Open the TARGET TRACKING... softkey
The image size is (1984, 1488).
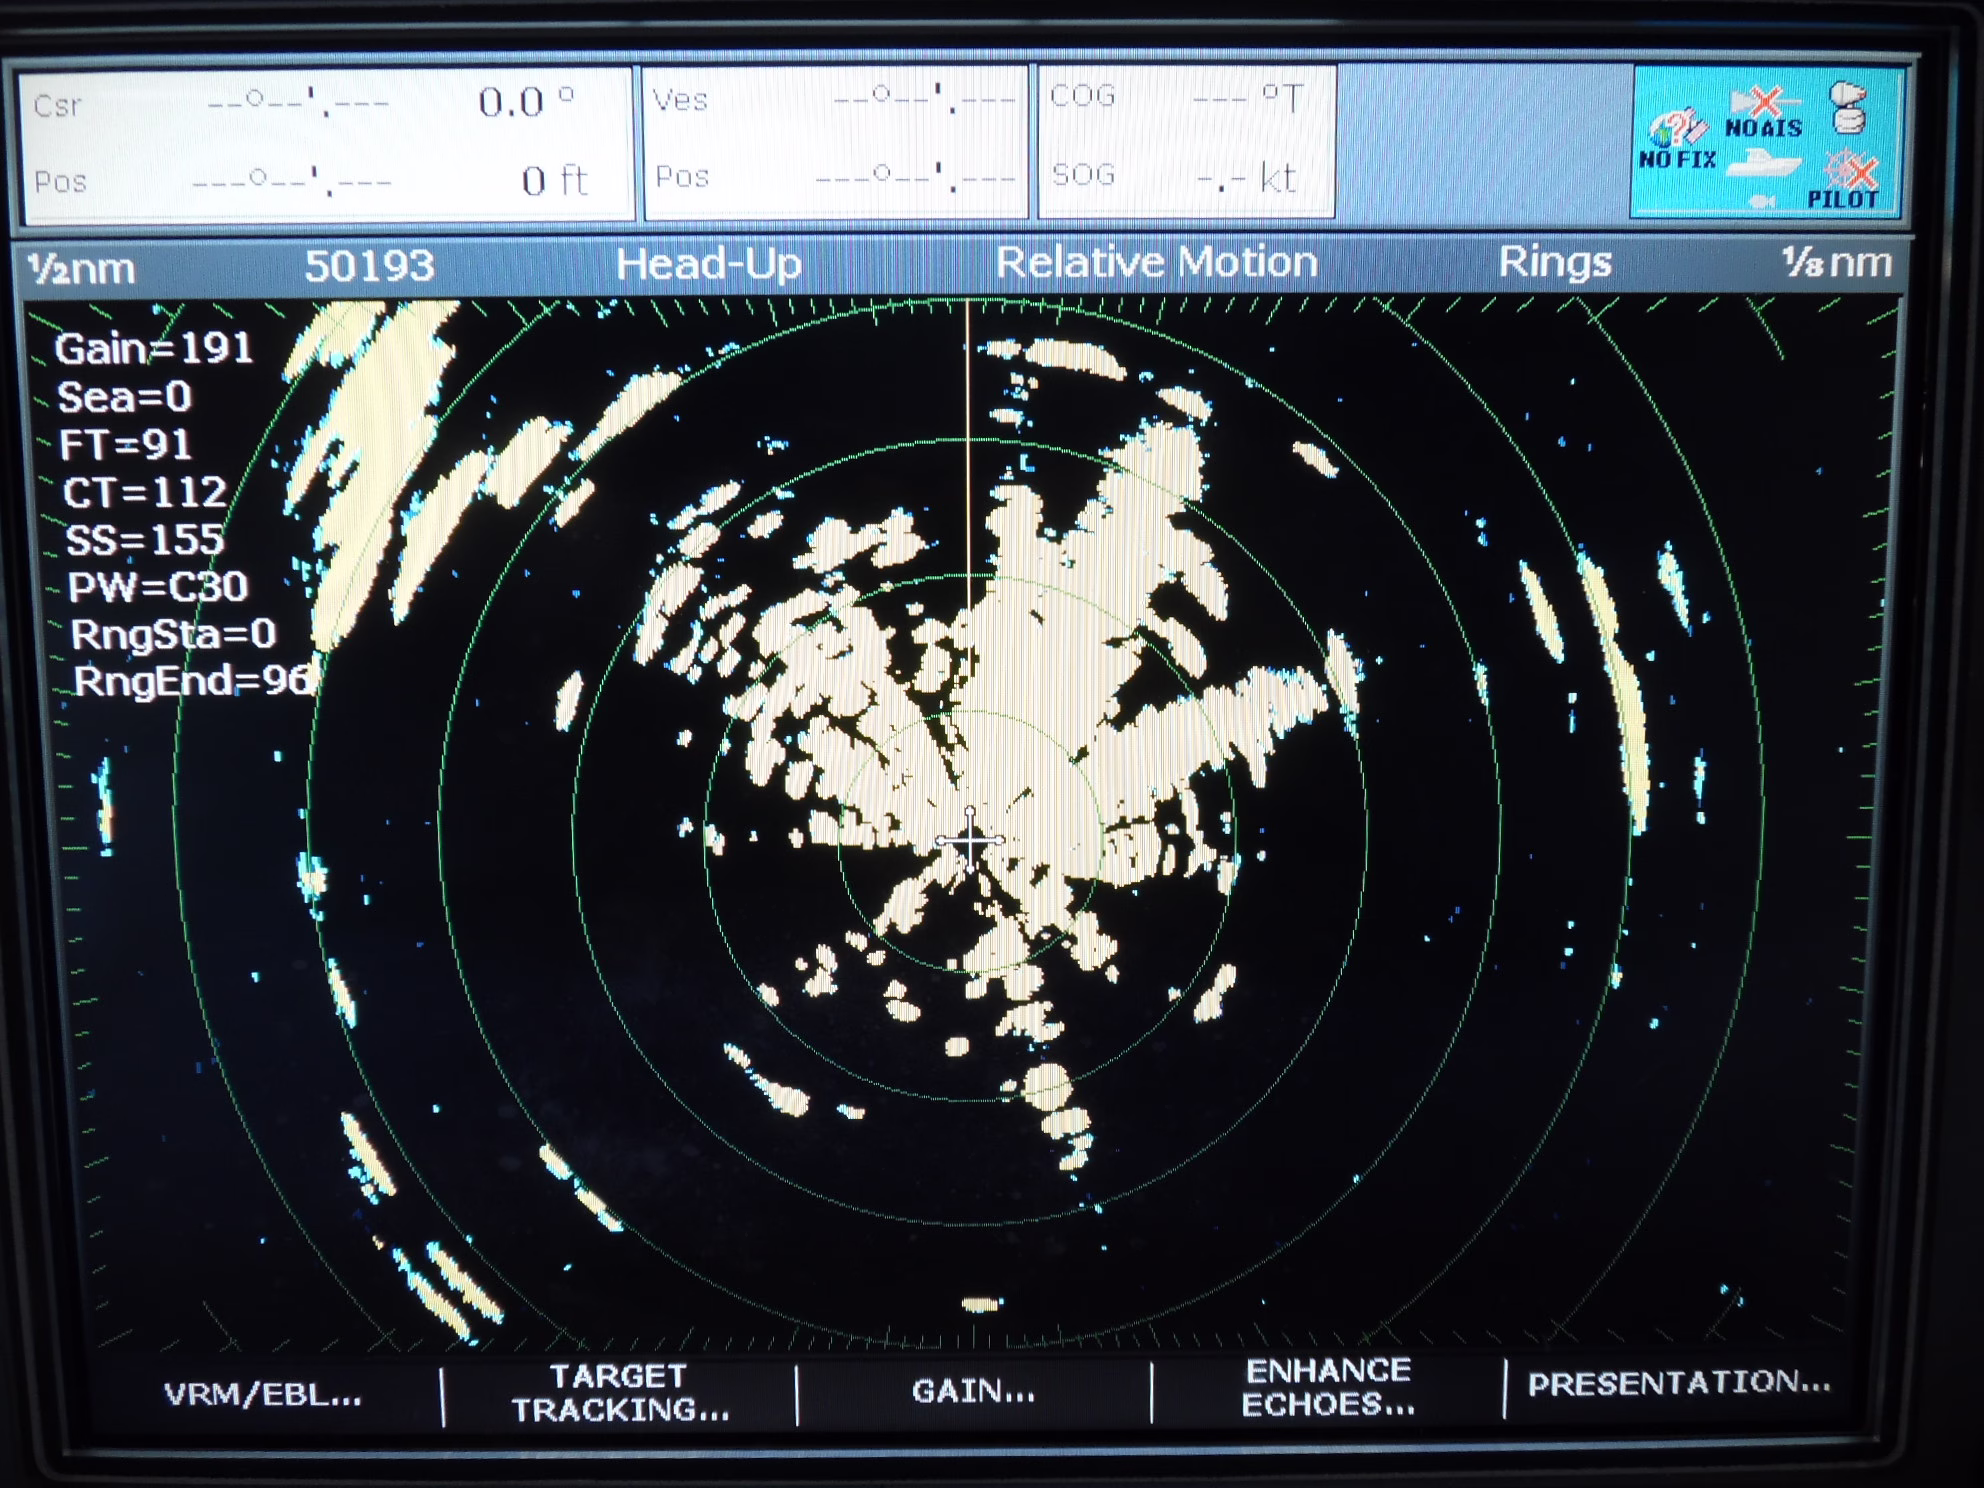pyautogui.click(x=620, y=1392)
